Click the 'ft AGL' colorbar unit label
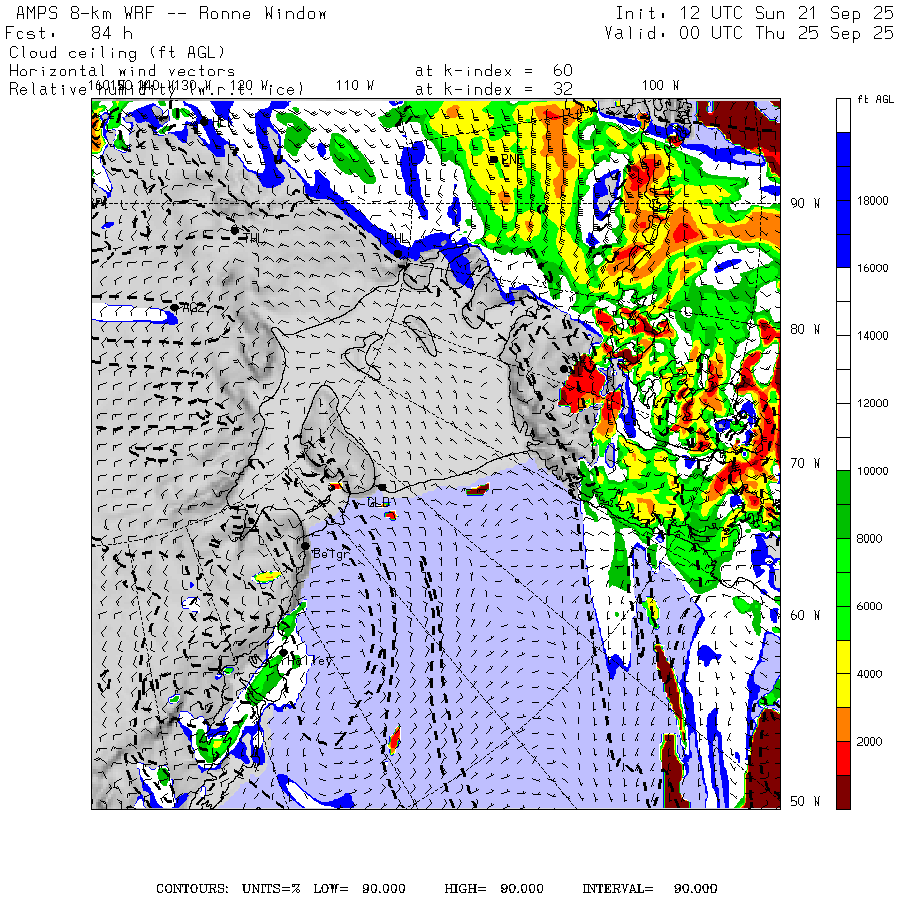The width and height of the screenshot is (900, 900). (x=876, y=99)
